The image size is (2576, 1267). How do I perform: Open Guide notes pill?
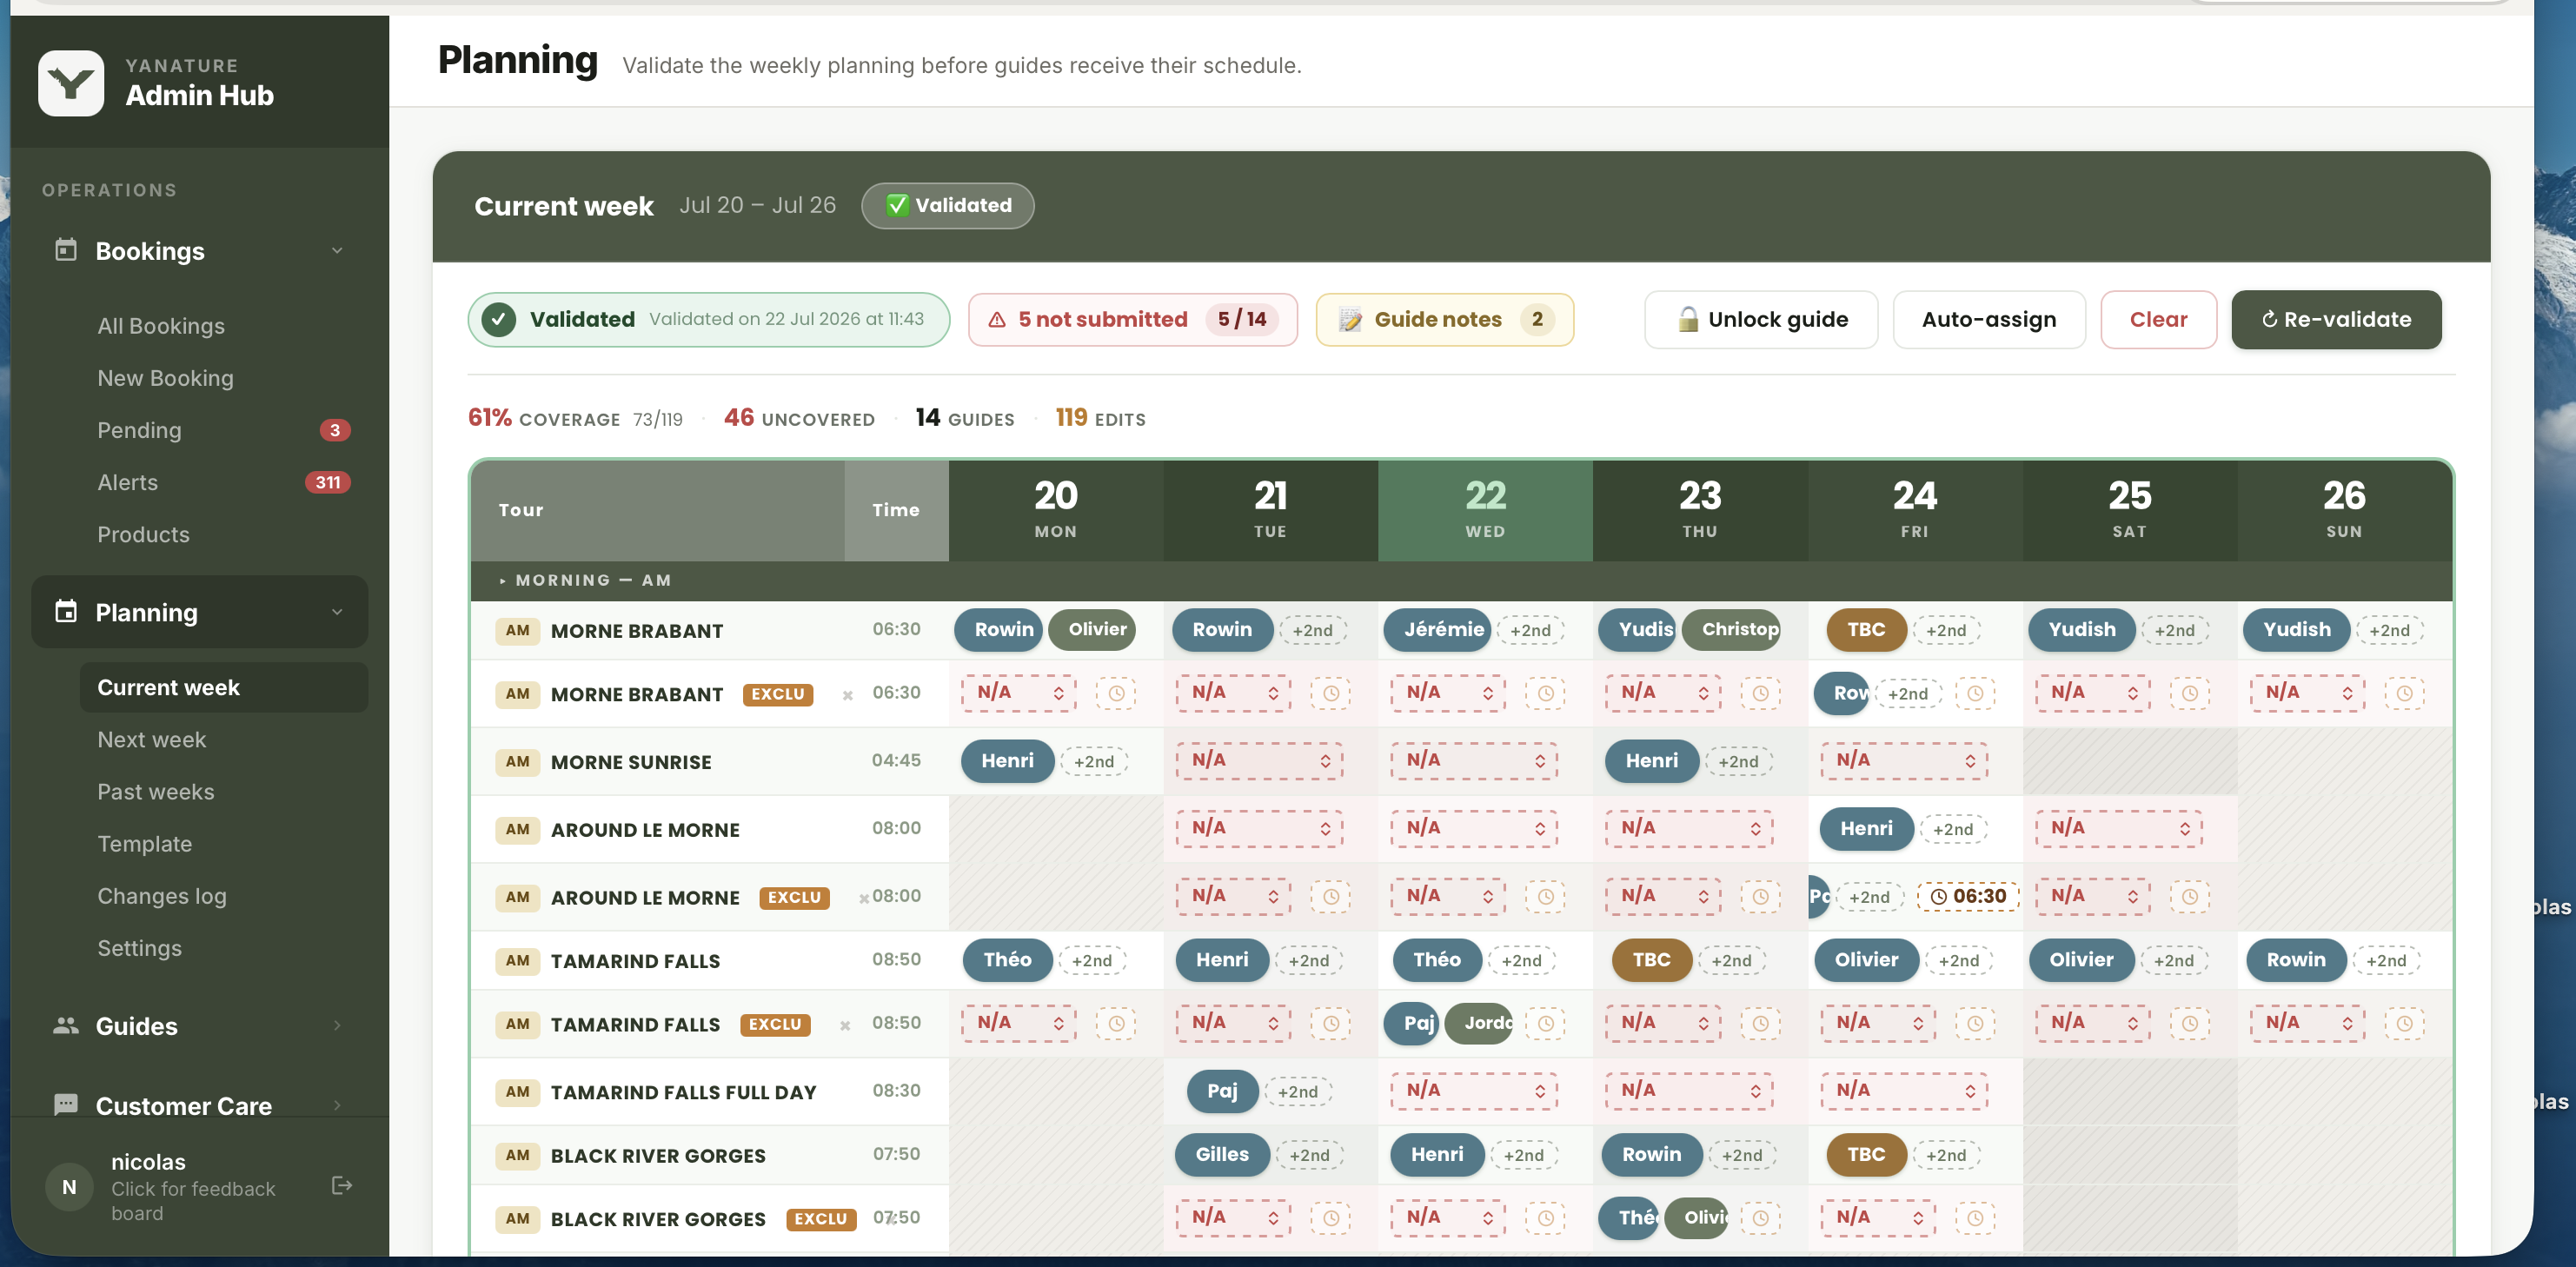[1444, 320]
